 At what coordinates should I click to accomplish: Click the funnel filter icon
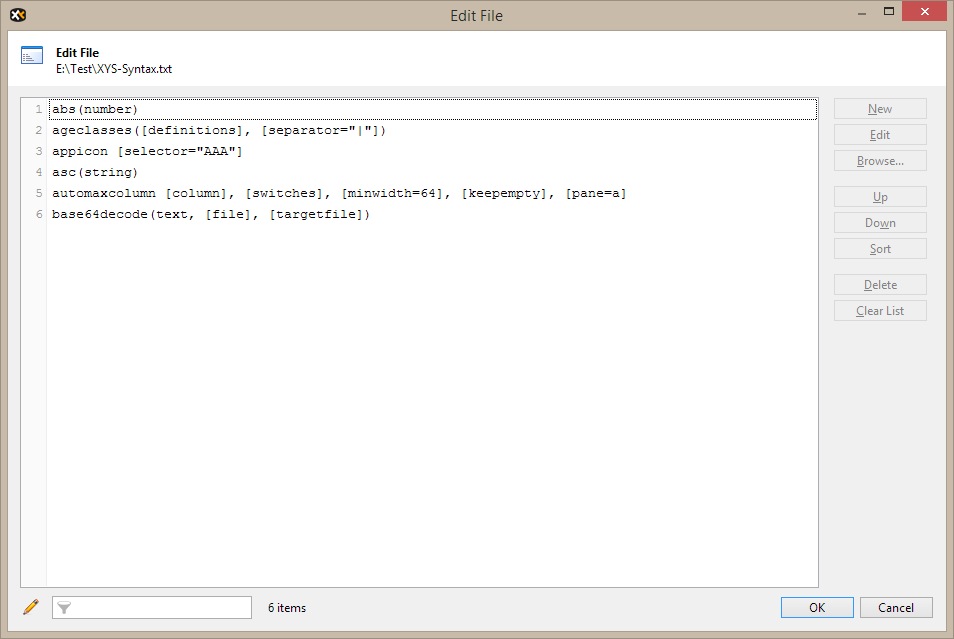click(64, 608)
